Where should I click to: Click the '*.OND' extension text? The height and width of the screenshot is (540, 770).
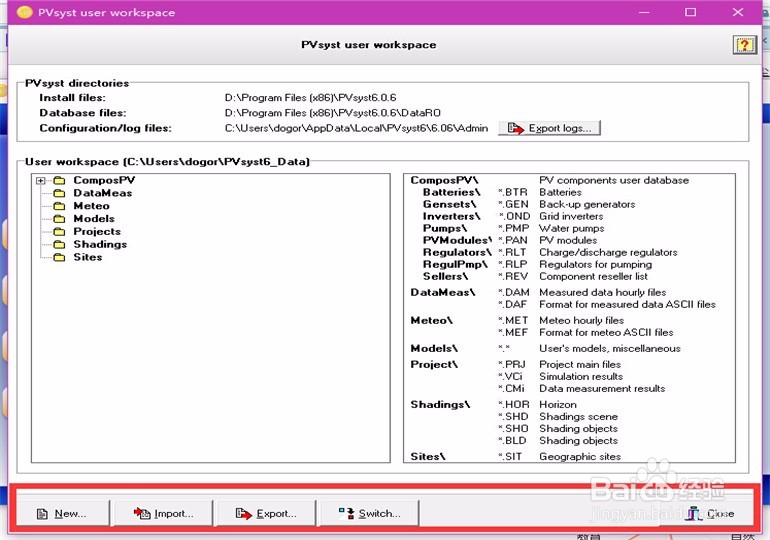[515, 216]
